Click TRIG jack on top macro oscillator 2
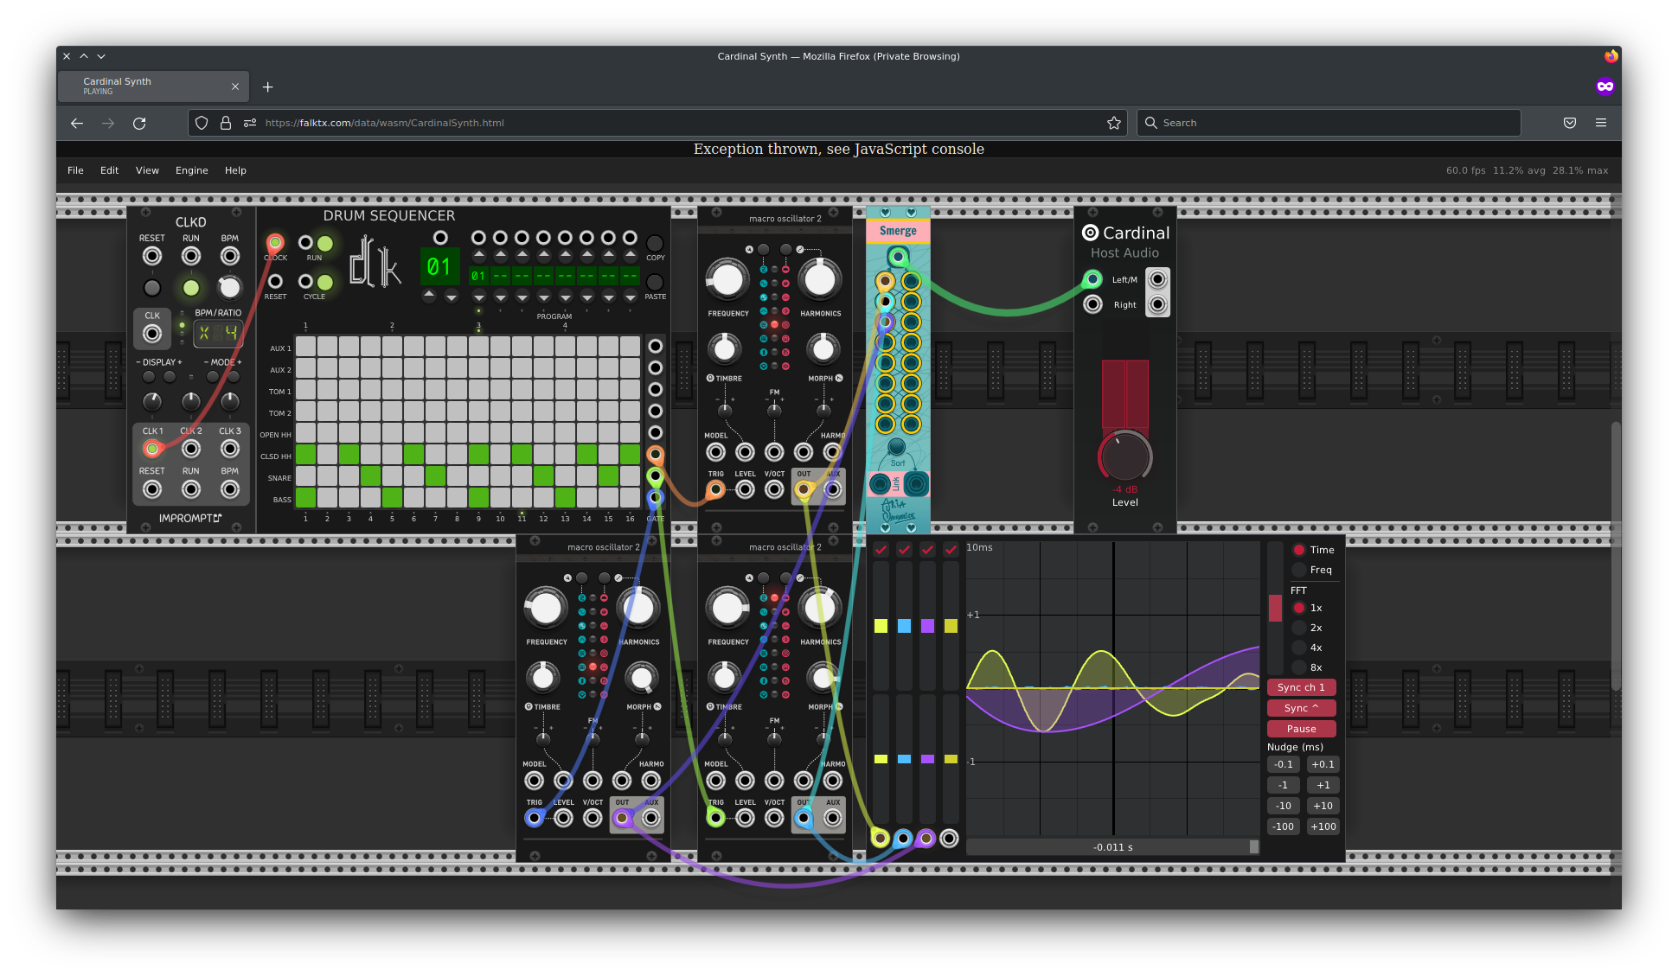Image resolution: width=1678 pixels, height=976 pixels. [x=716, y=489]
